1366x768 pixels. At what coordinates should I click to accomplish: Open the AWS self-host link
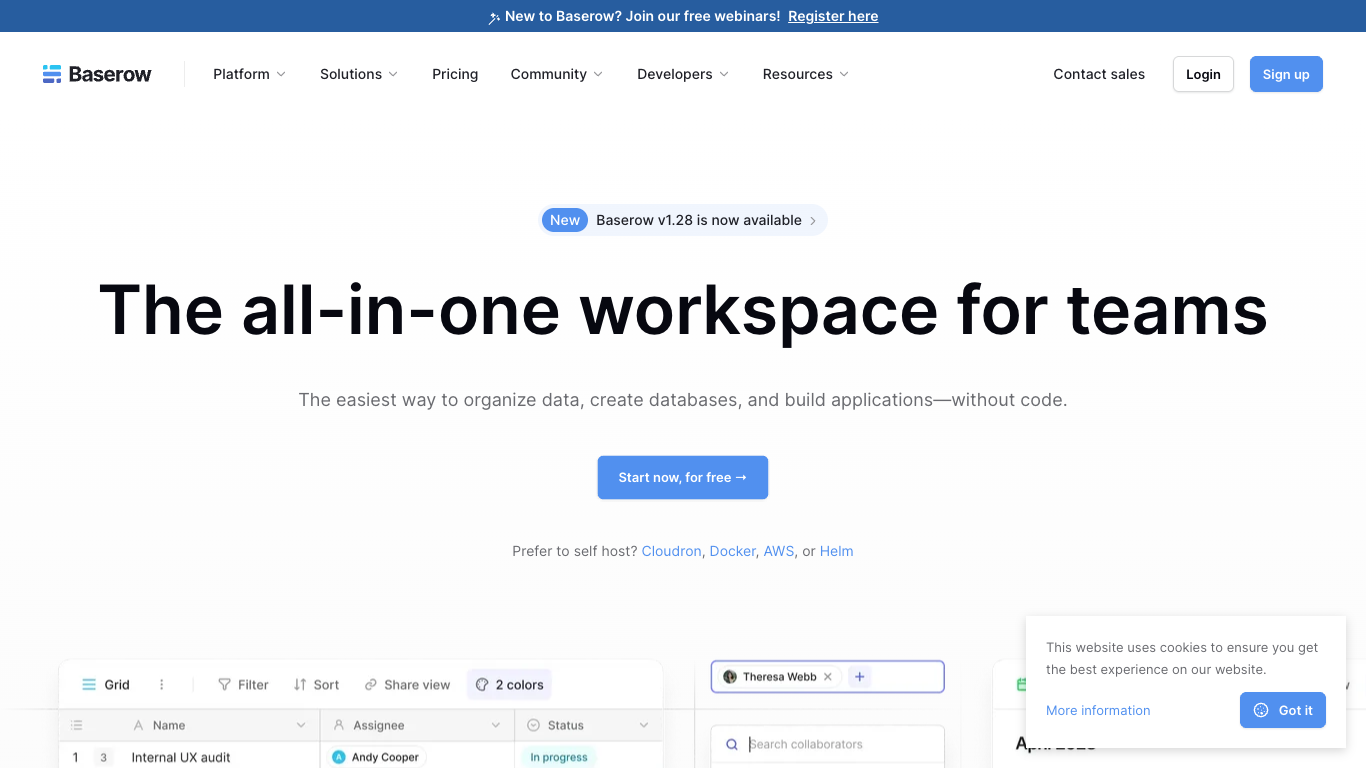(778, 551)
